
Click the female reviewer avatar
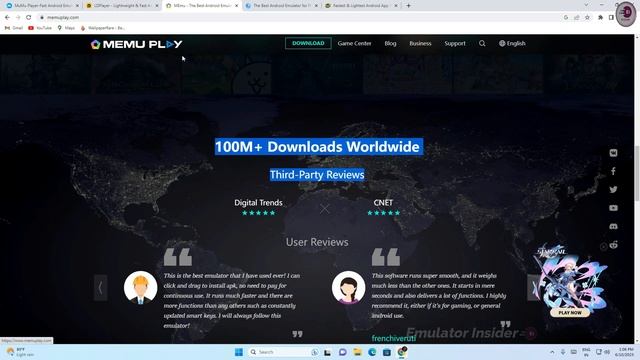[x=348, y=288]
